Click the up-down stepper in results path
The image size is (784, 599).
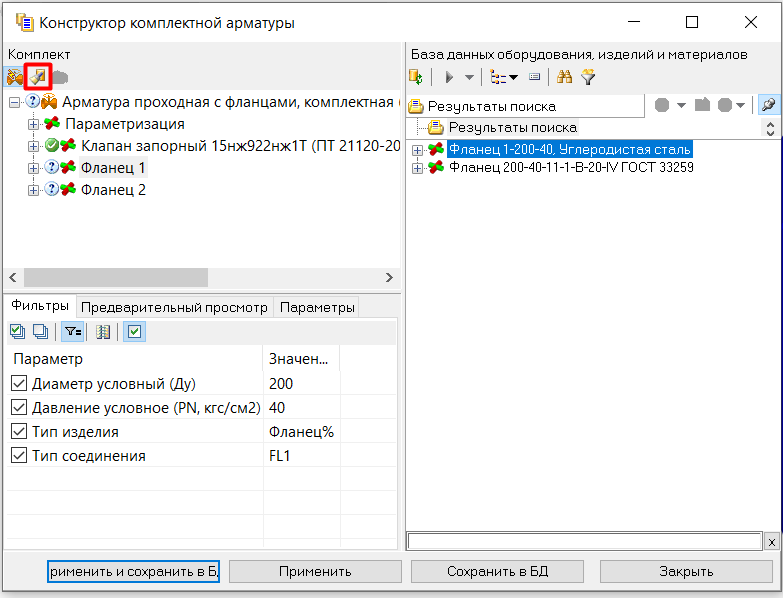[x=770, y=128]
